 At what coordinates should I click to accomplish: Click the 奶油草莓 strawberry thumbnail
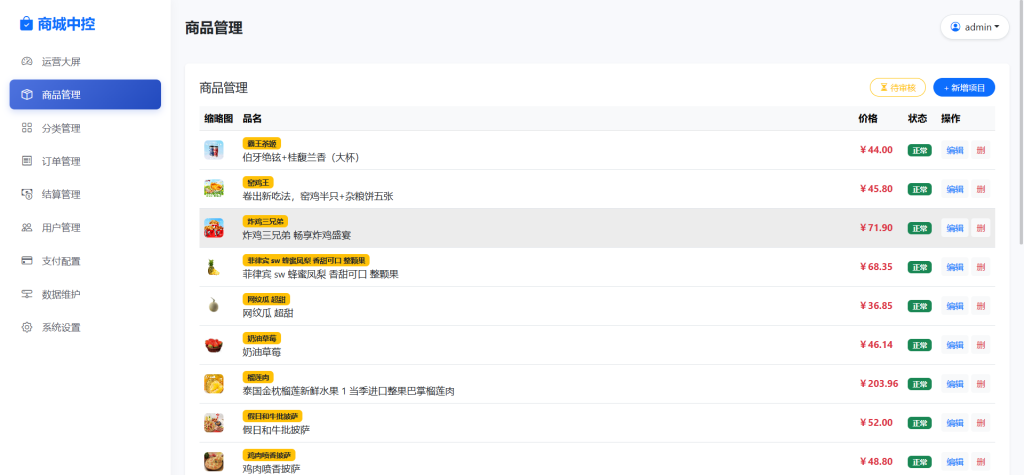(214, 345)
